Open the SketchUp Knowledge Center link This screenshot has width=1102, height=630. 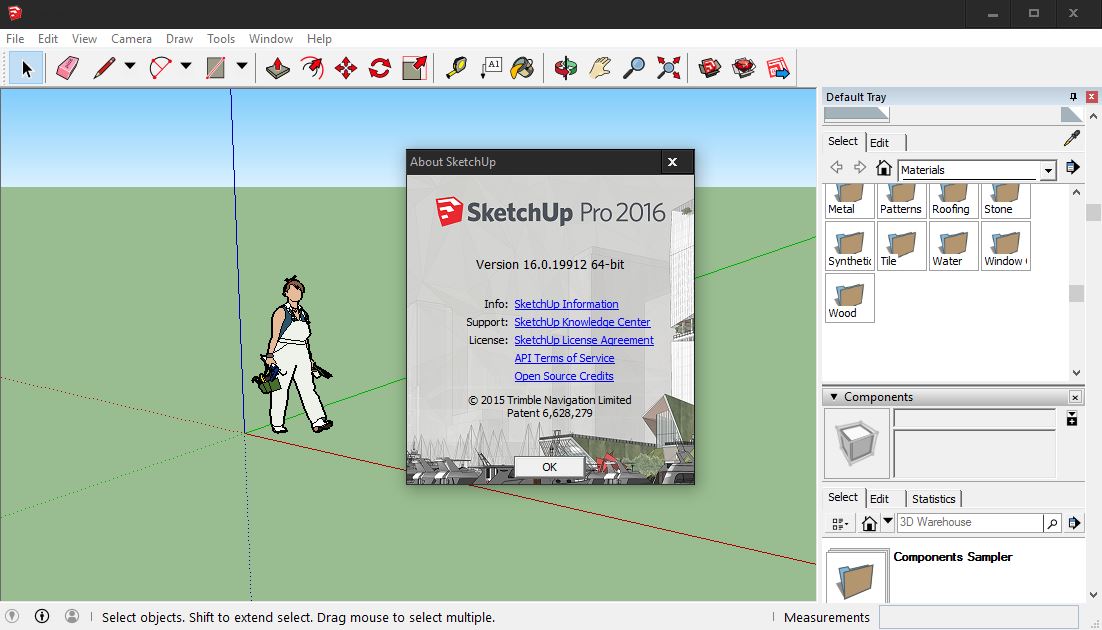pos(582,322)
